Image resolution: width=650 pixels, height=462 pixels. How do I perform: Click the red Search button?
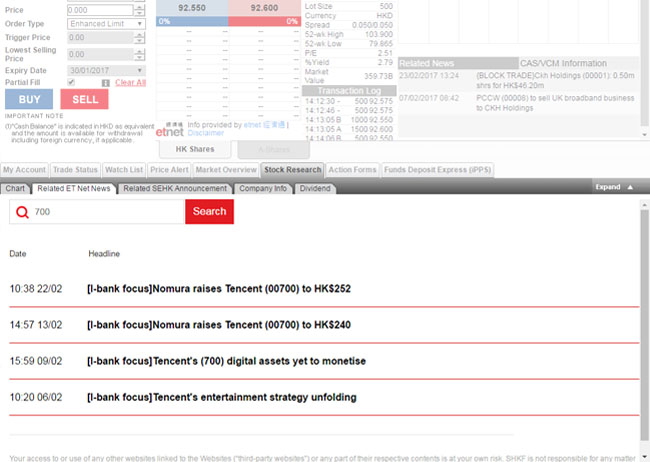coord(209,212)
